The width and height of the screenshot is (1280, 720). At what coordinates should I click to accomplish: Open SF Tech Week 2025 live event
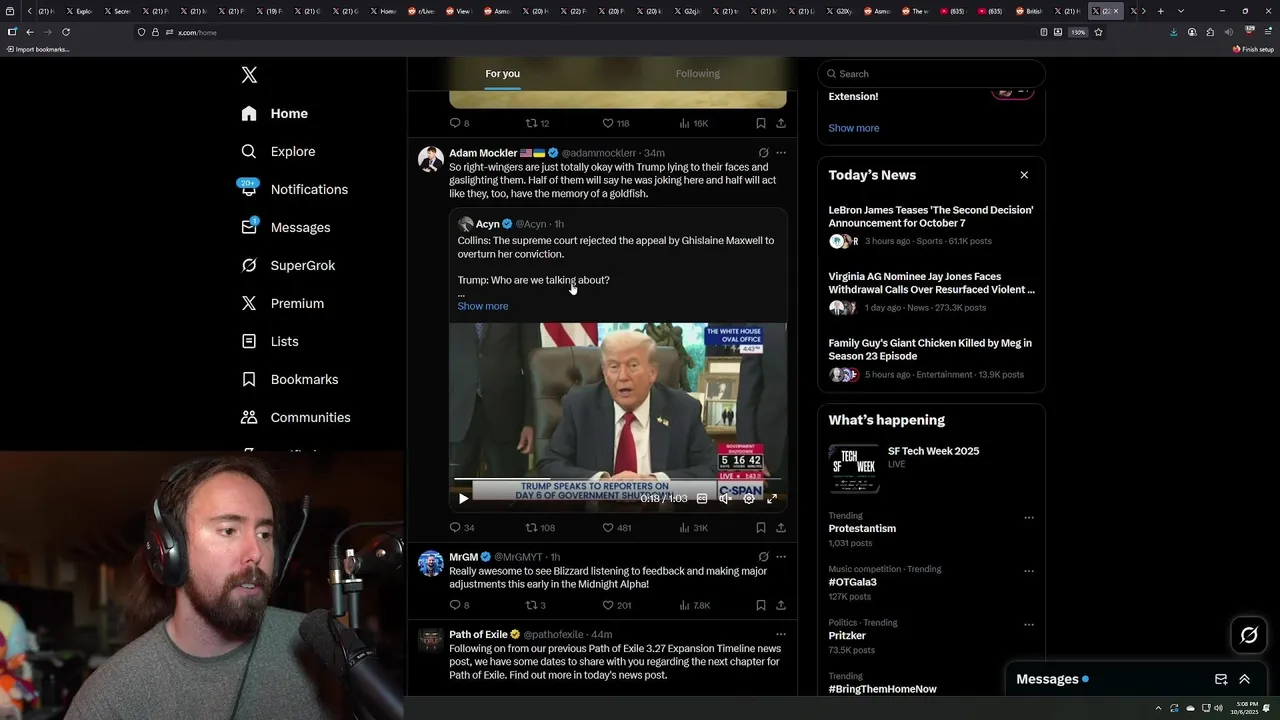931,469
